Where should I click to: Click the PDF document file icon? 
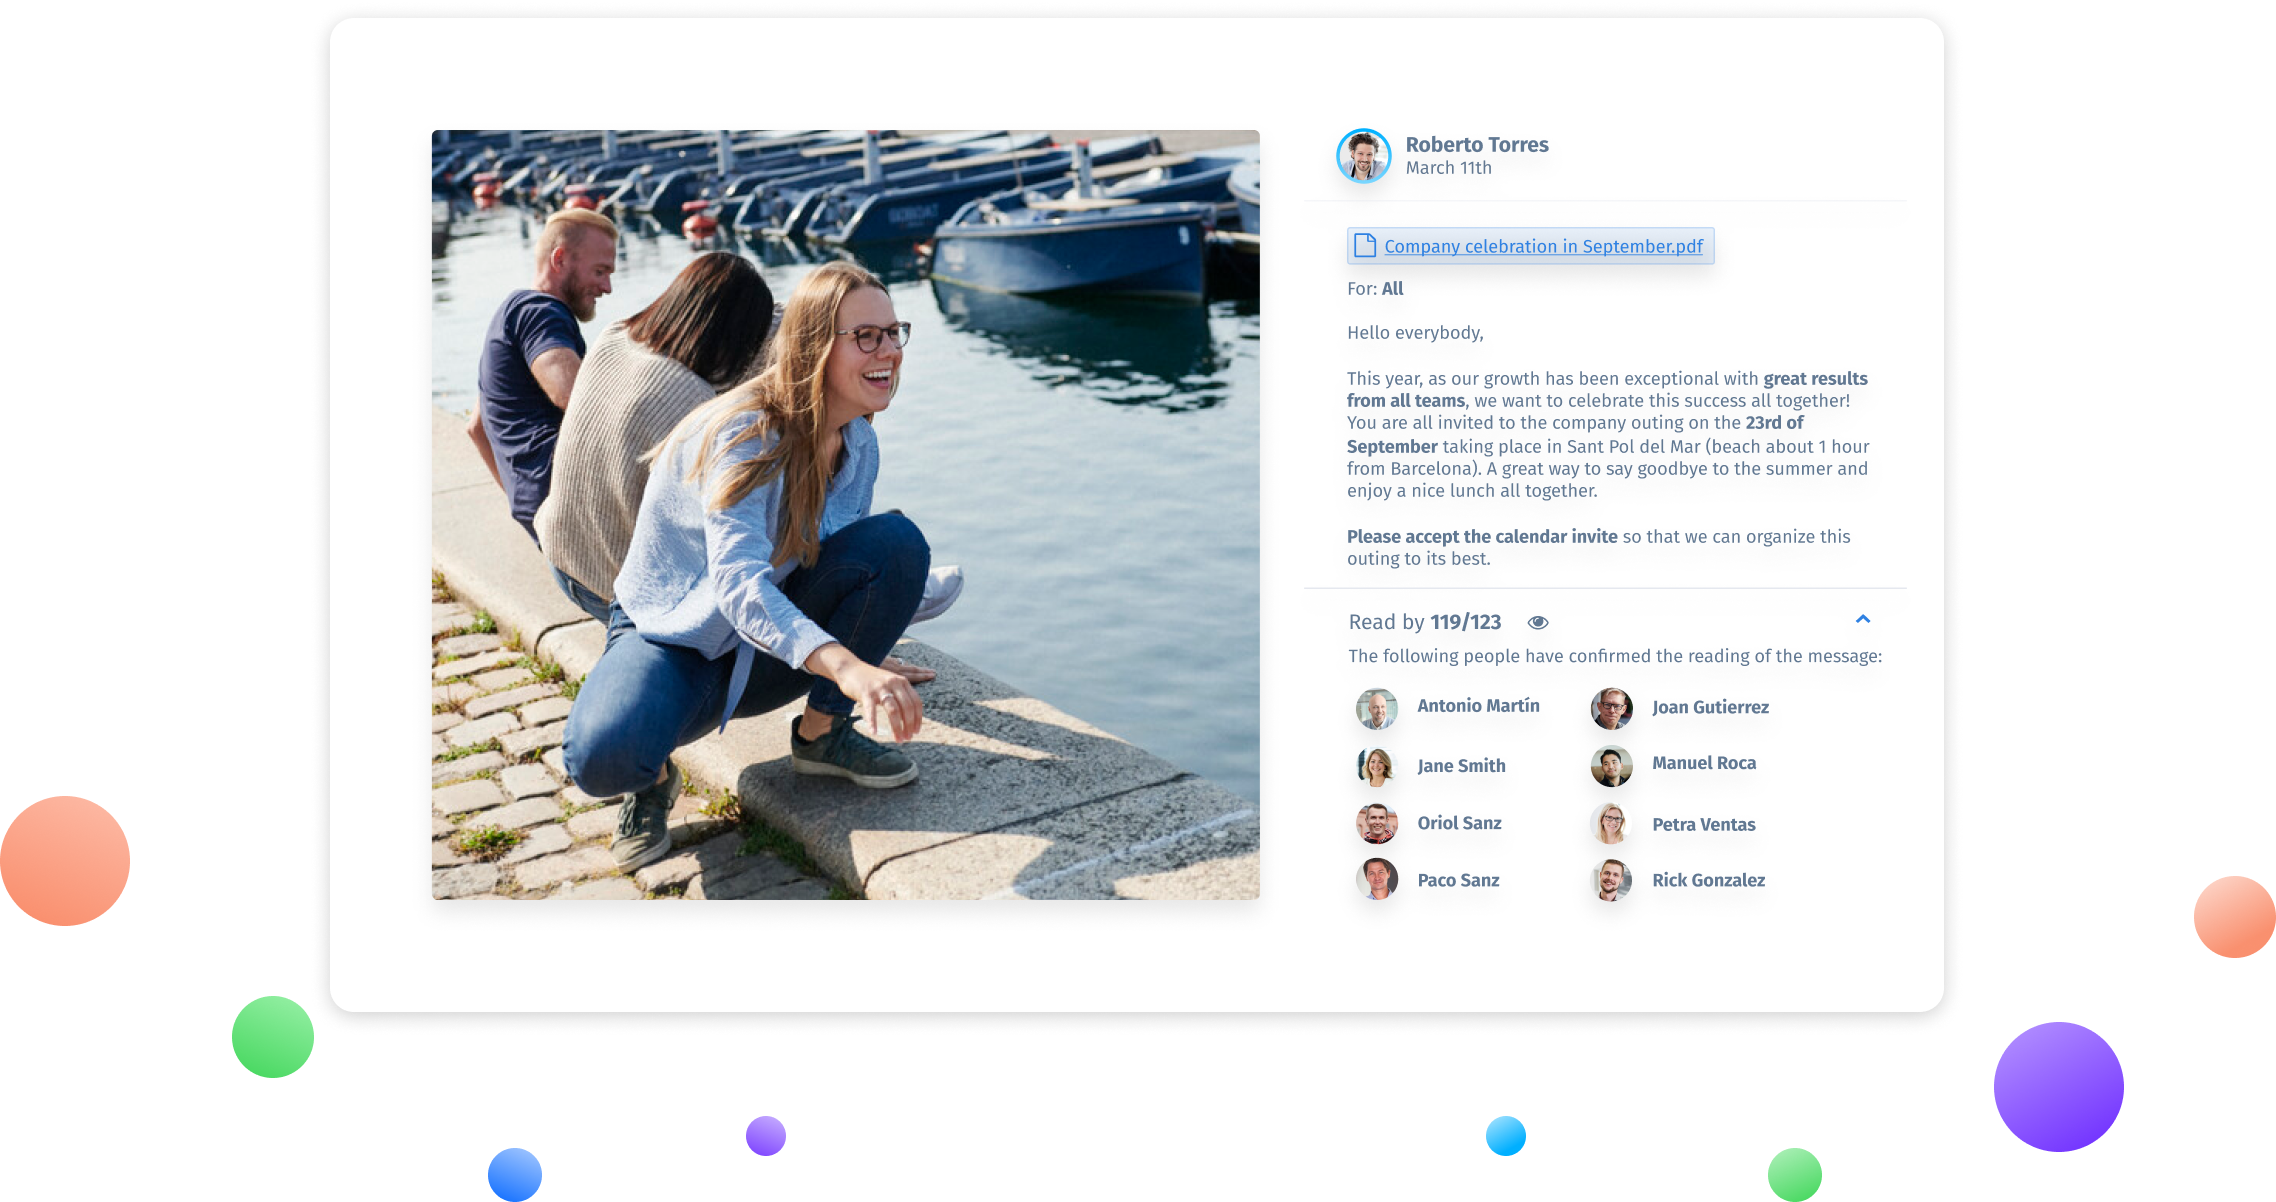pyautogui.click(x=1364, y=246)
